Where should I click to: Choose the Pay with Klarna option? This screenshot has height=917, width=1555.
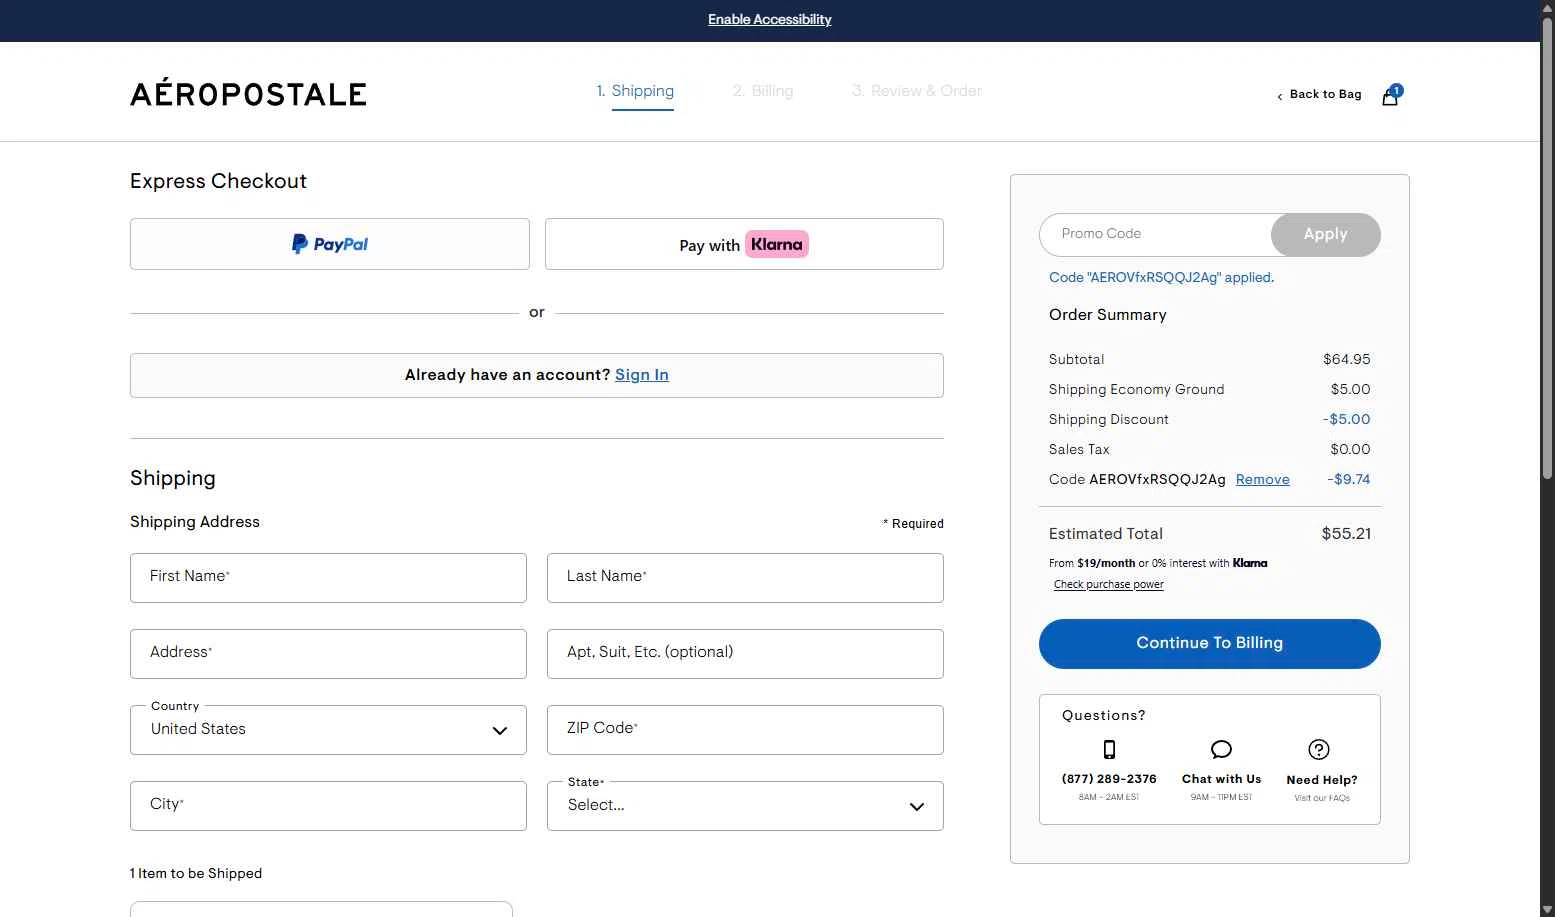(x=744, y=244)
